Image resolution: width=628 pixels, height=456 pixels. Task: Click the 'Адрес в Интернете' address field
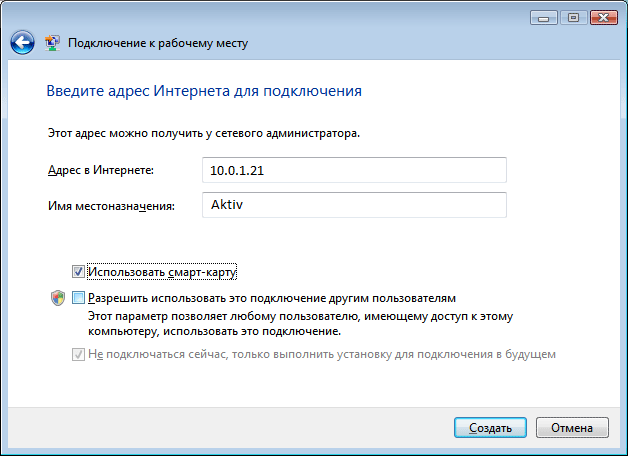click(x=354, y=170)
